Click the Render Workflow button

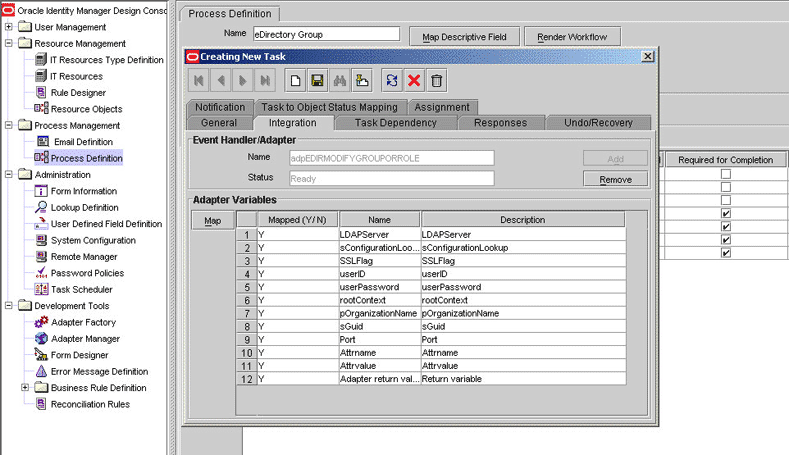click(x=572, y=37)
